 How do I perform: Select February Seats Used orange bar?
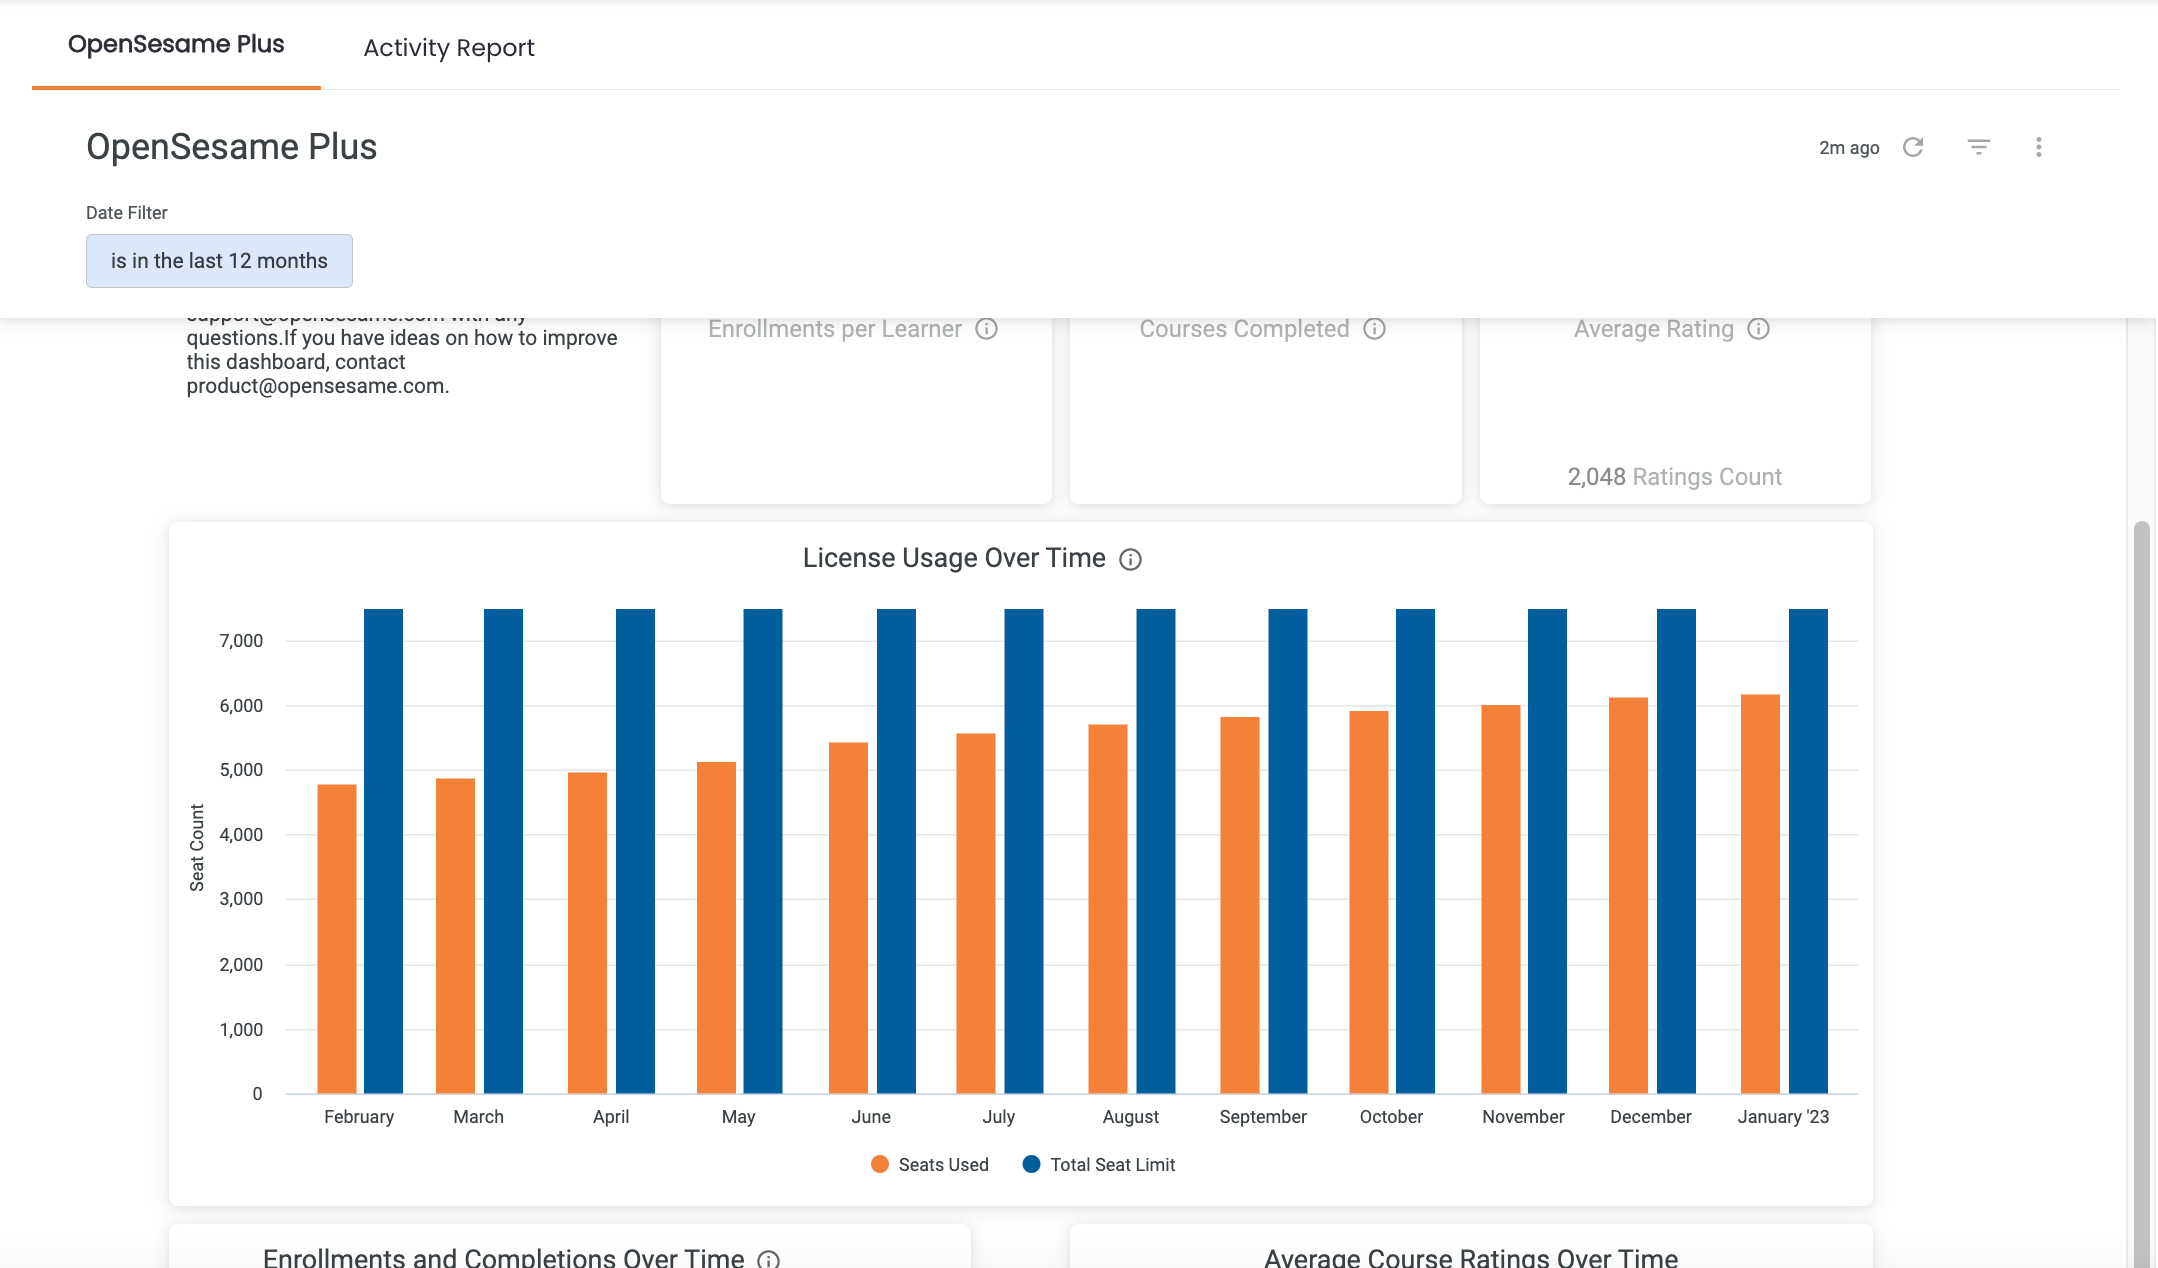[x=337, y=938]
